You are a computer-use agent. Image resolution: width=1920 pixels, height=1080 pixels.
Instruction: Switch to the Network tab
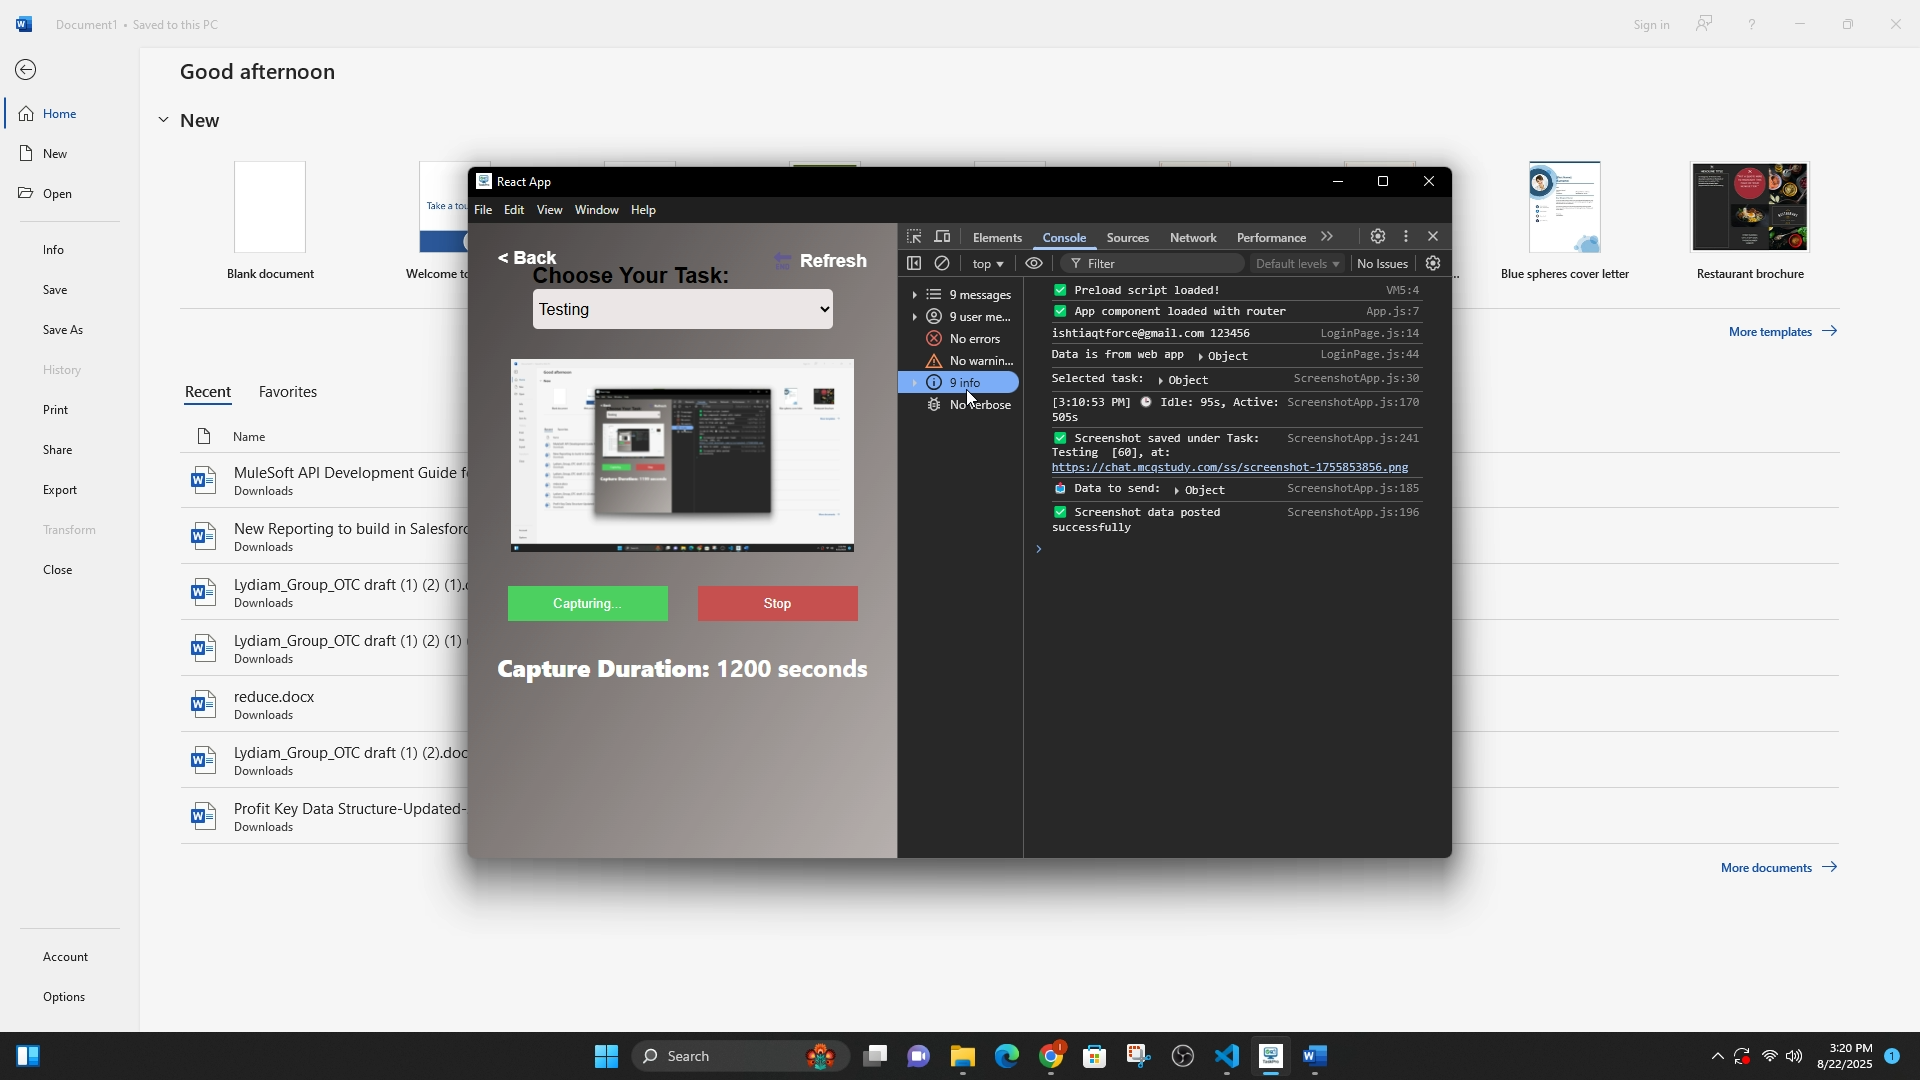click(1193, 238)
